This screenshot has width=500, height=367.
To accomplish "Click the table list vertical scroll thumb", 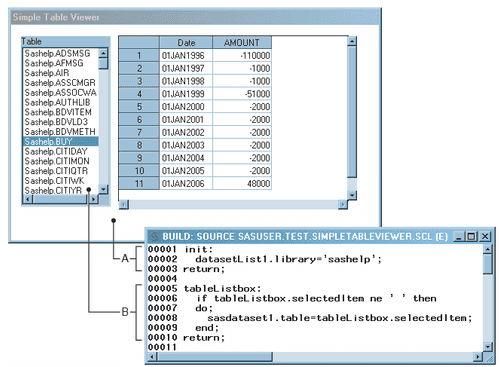I will coord(104,63).
